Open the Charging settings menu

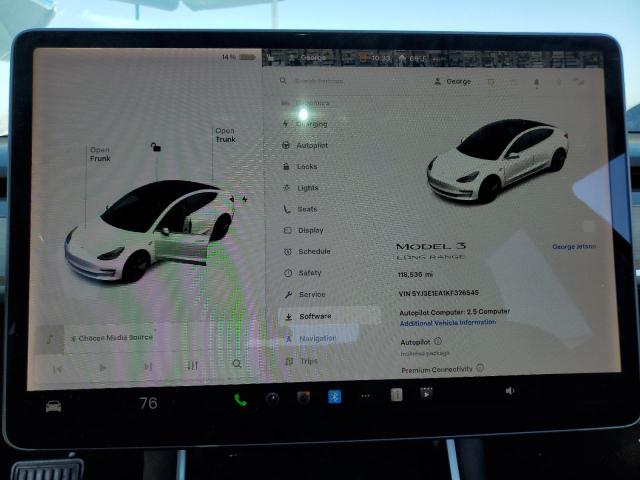pyautogui.click(x=312, y=124)
